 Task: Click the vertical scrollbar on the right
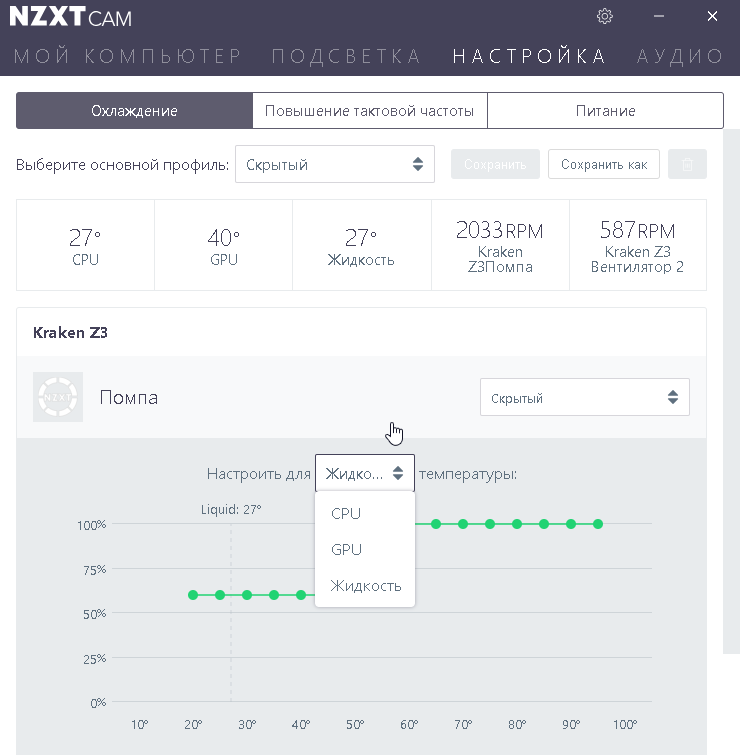[x=731, y=400]
